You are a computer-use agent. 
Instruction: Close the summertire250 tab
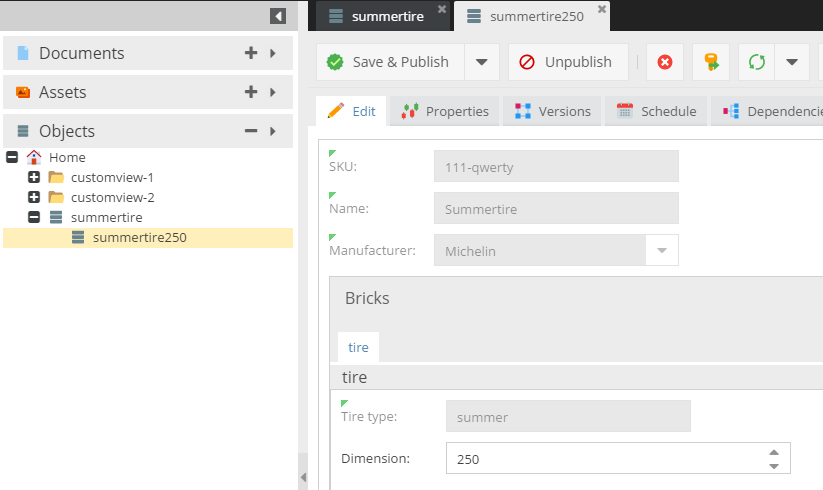tap(601, 9)
